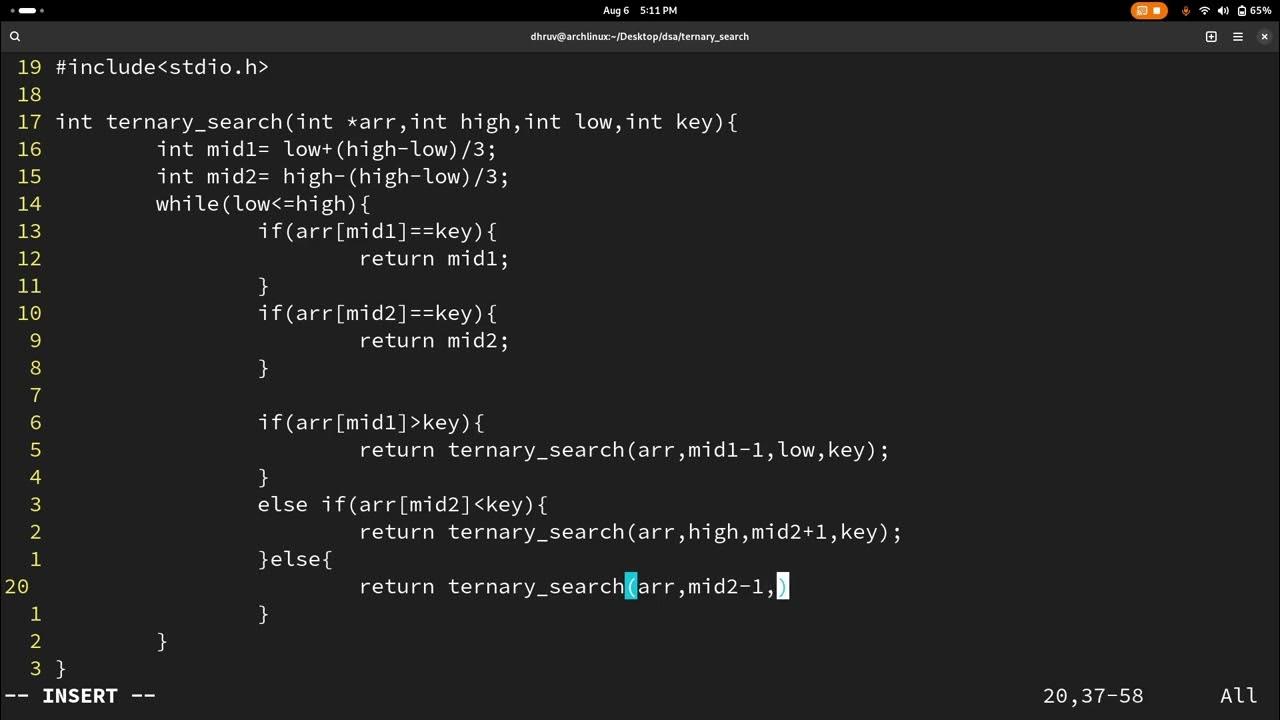This screenshot has height=720, width=1280.
Task: Click the highlighted opening parenthesis on current line
Action: pos(631,586)
